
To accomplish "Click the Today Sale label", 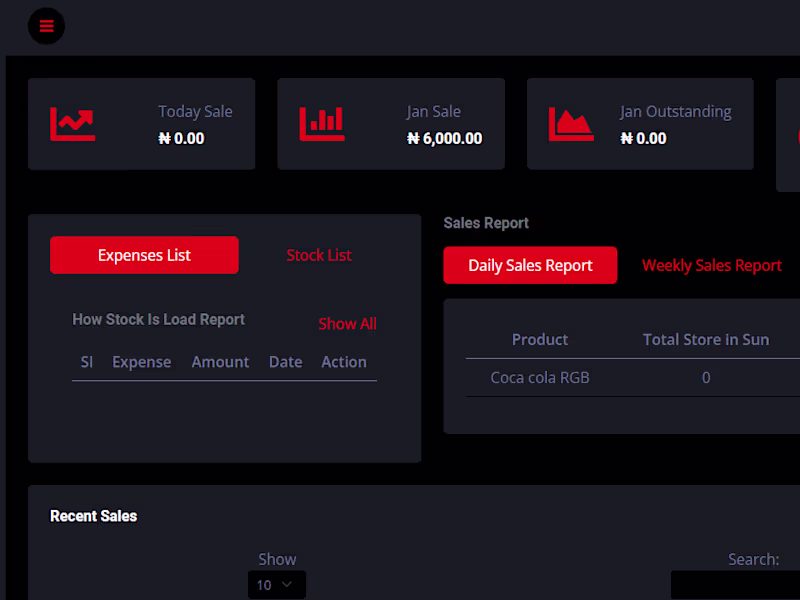I will (195, 111).
